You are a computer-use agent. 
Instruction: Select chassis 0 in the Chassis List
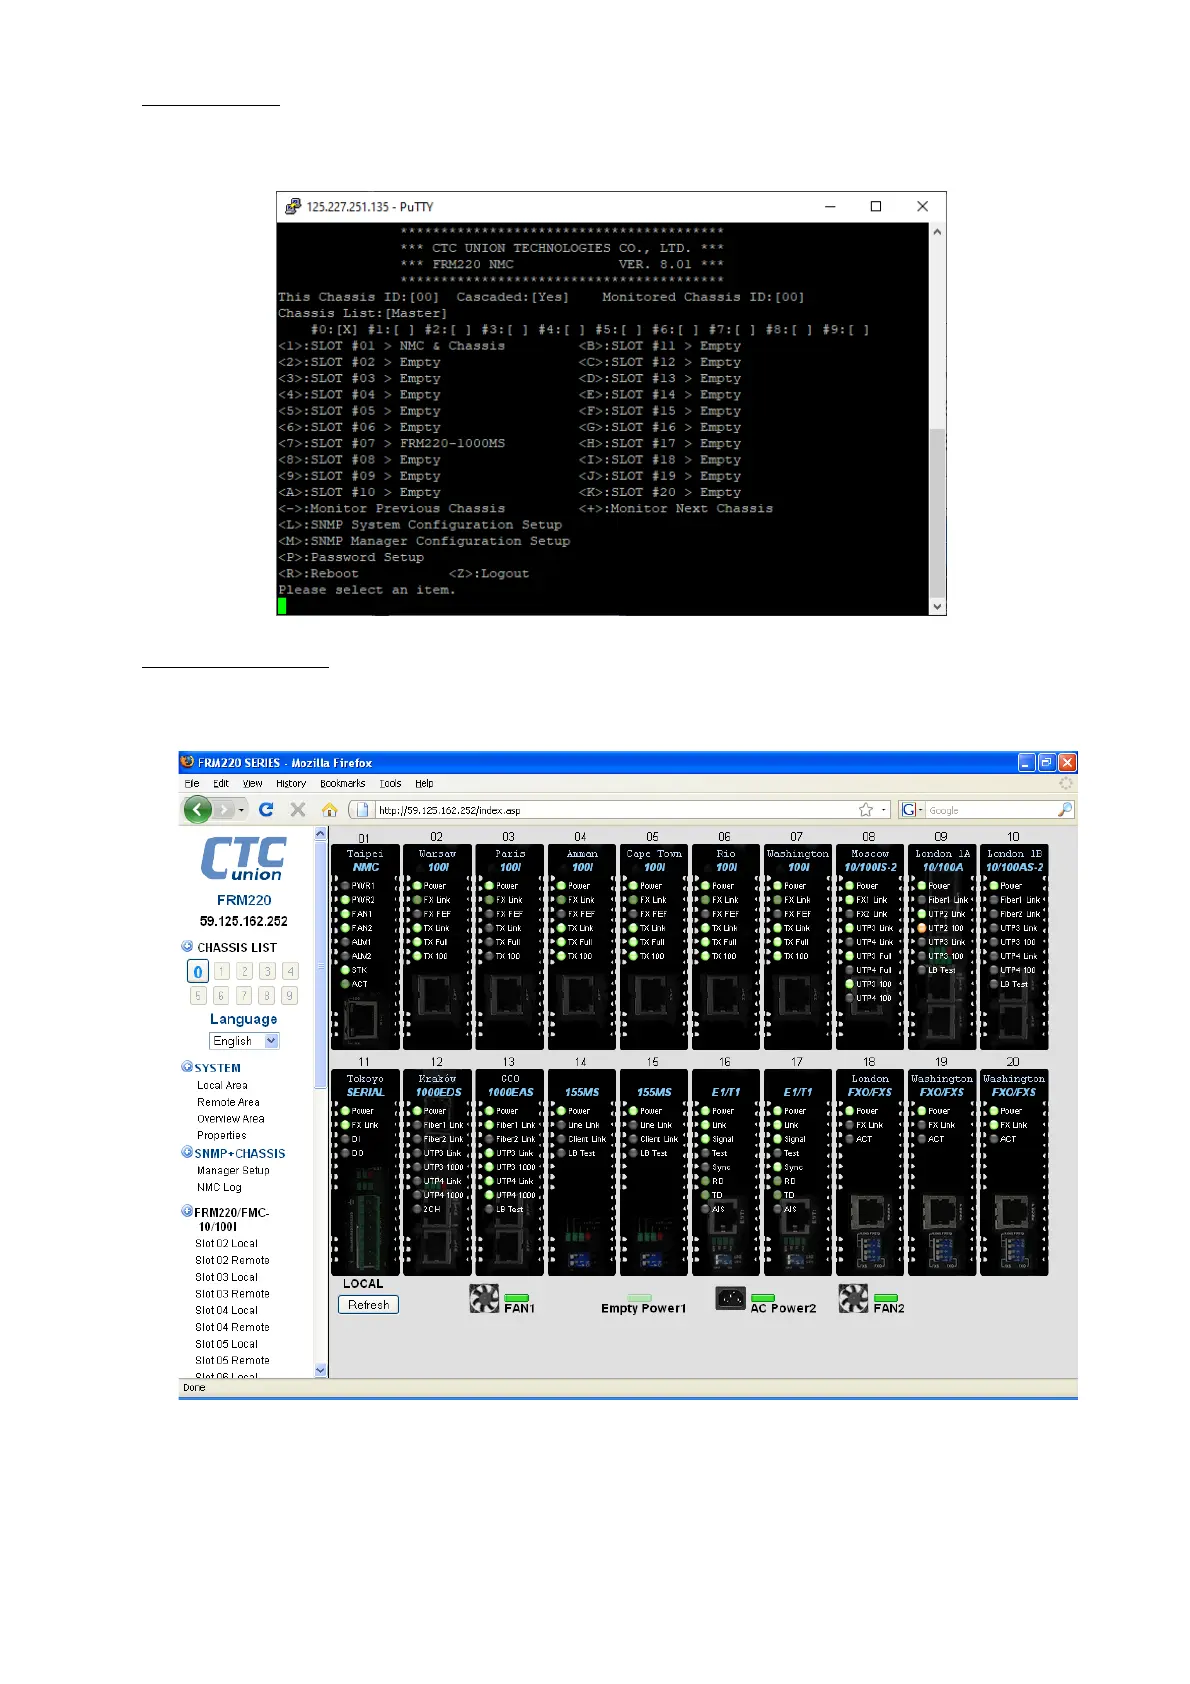(x=198, y=971)
